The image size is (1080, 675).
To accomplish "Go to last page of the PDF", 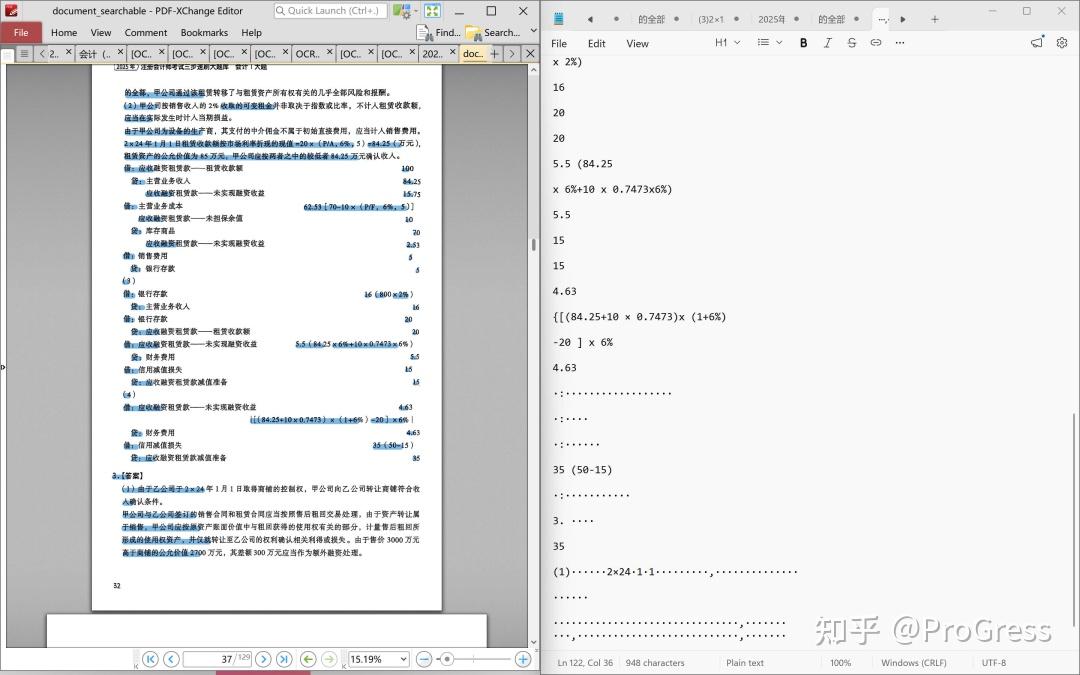I will [284, 659].
